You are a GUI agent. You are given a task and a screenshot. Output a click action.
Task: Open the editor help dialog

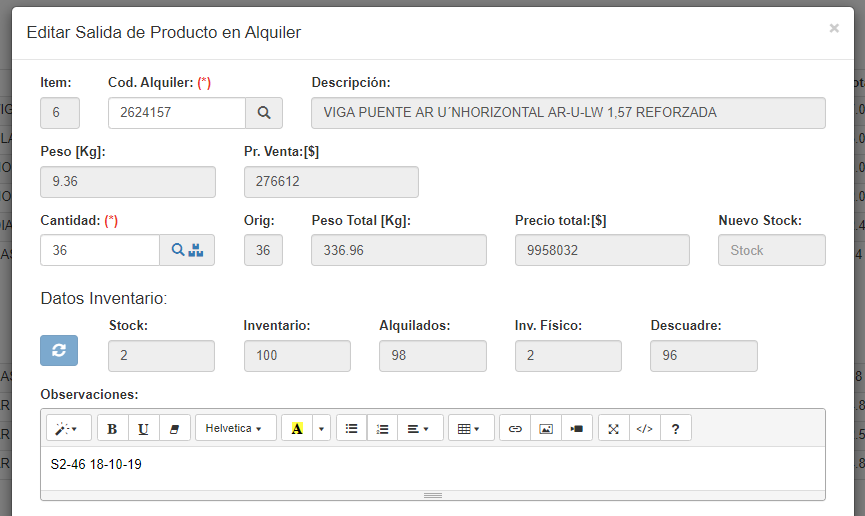(x=676, y=428)
